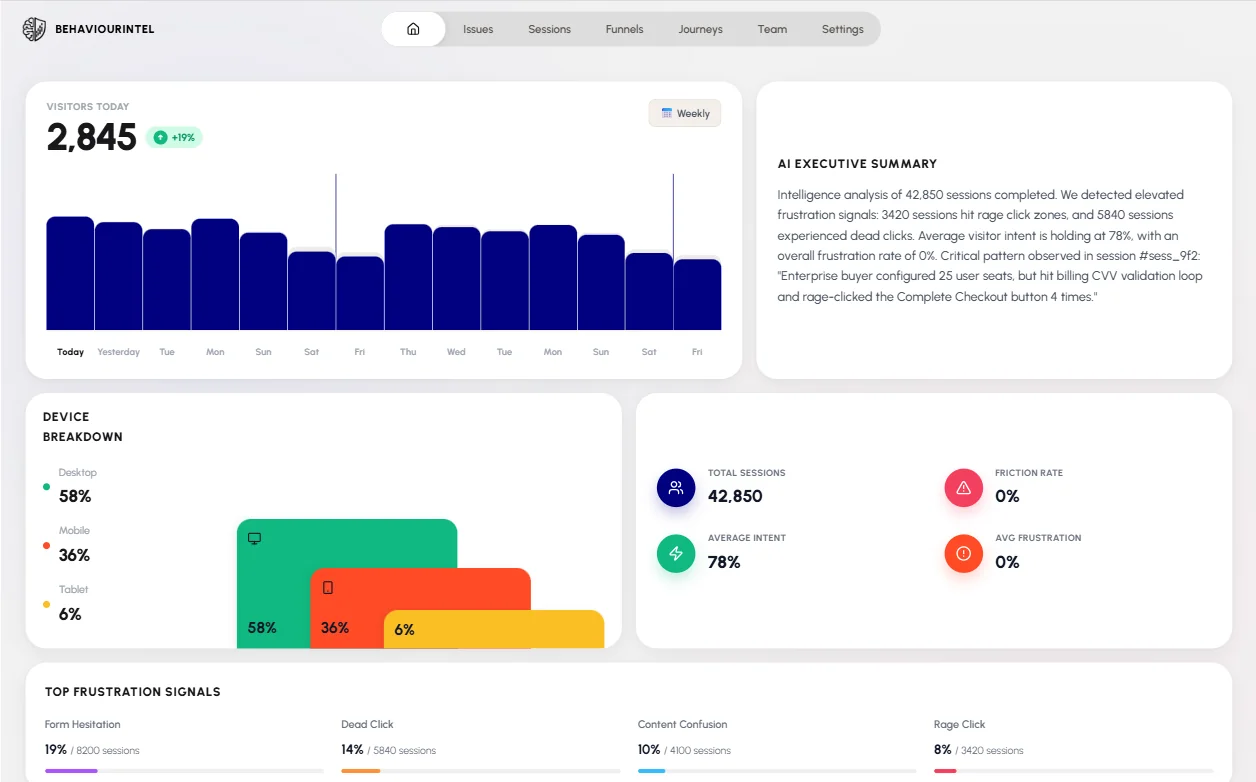Click the Friction Rate warning triangle icon

[964, 488]
